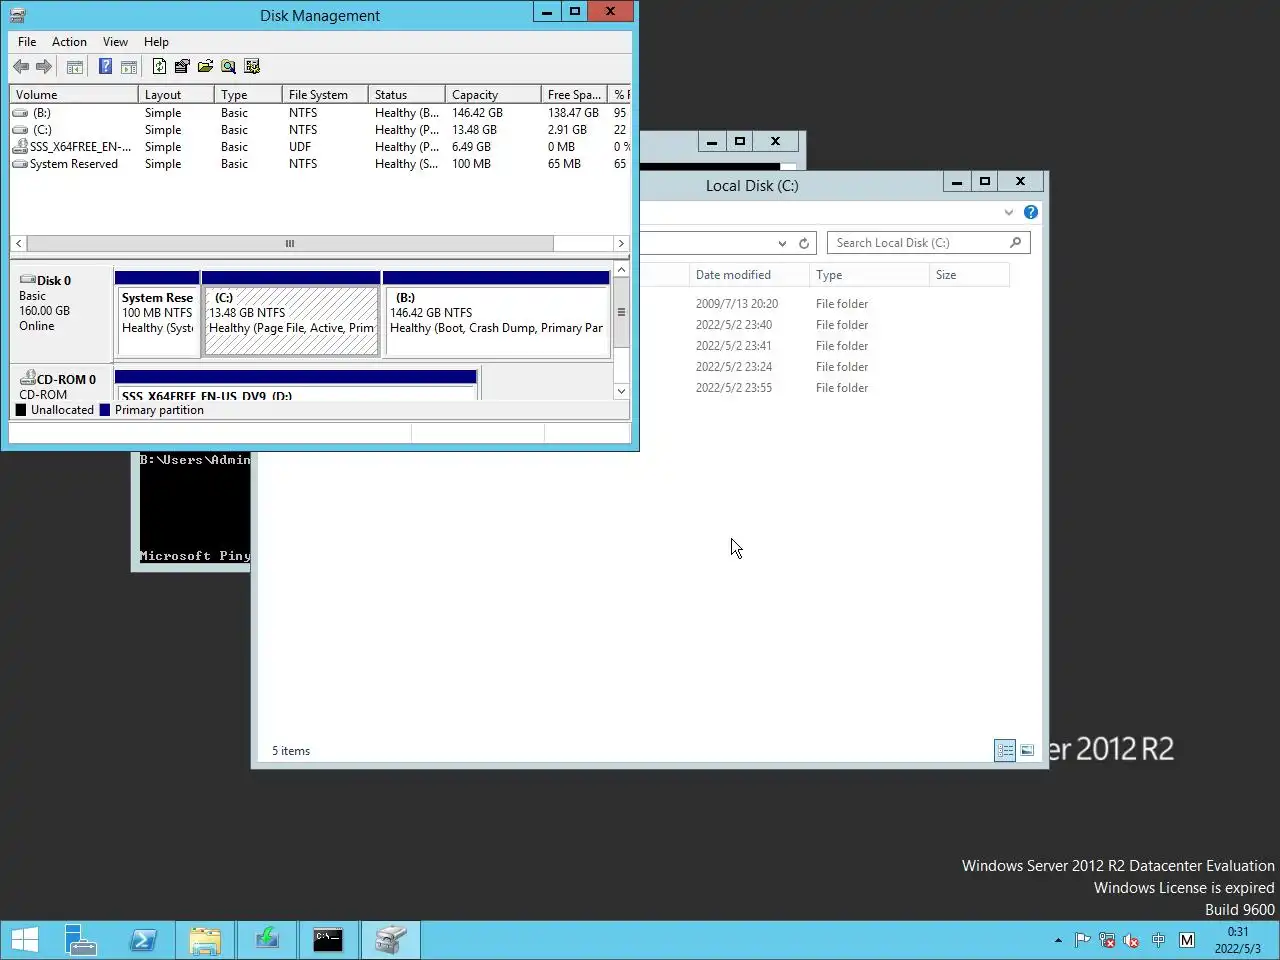Switch Explorer to Details view icon
The height and width of the screenshot is (960, 1280).
click(1005, 750)
